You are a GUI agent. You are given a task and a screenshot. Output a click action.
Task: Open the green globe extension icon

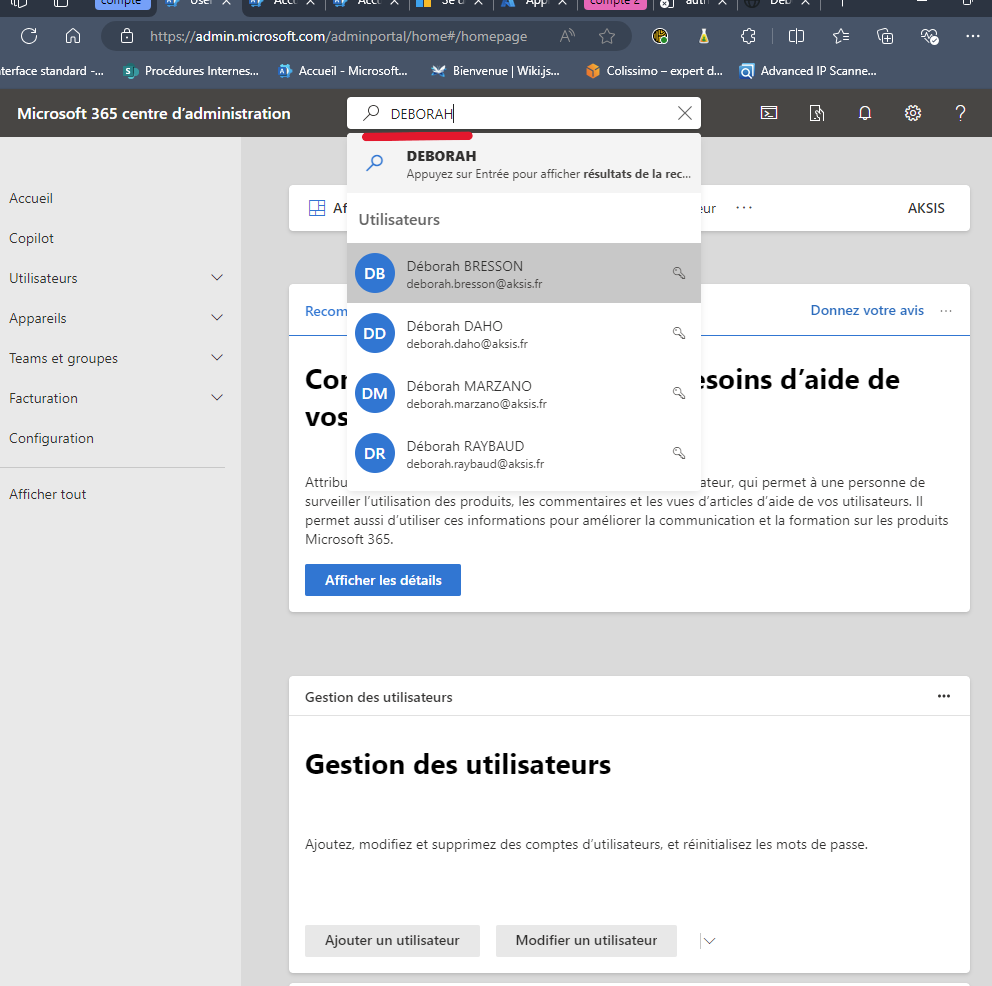point(660,36)
